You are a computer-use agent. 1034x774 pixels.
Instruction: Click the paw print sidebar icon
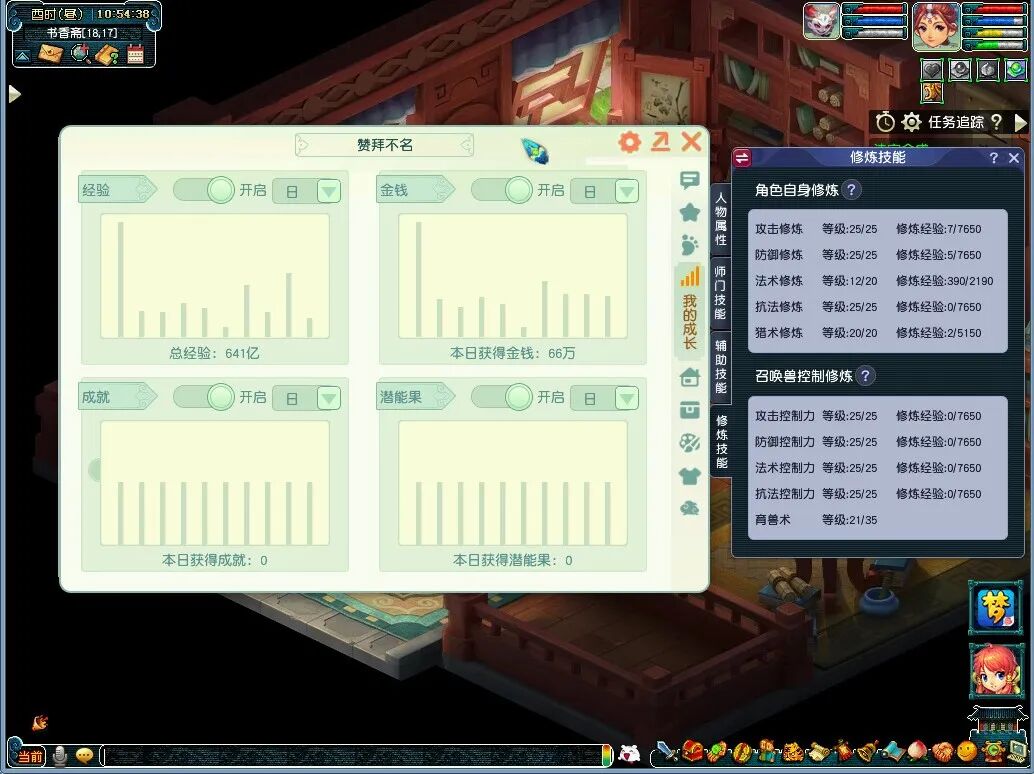point(689,244)
